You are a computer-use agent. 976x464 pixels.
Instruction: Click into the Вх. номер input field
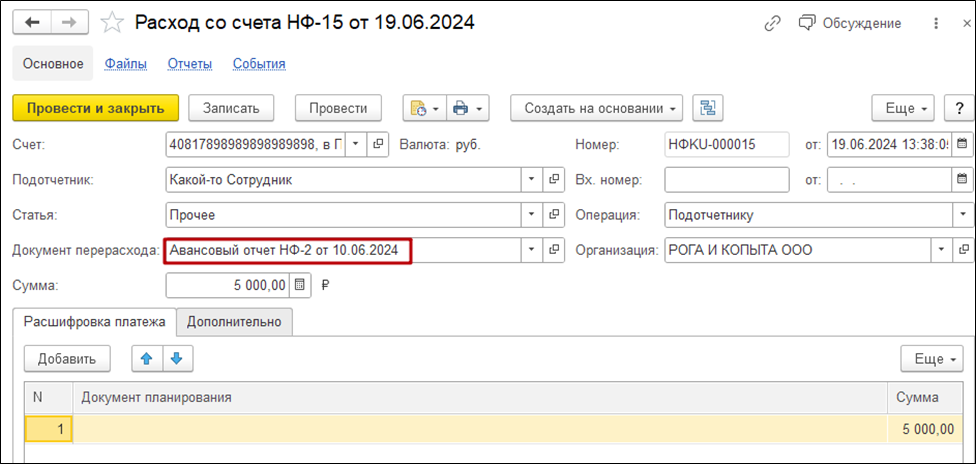point(726,180)
